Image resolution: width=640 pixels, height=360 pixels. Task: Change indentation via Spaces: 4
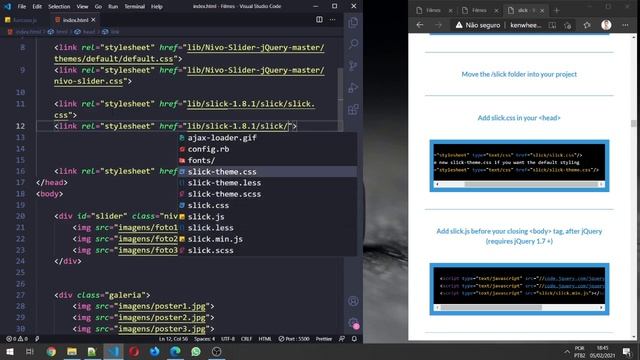pos(204,339)
